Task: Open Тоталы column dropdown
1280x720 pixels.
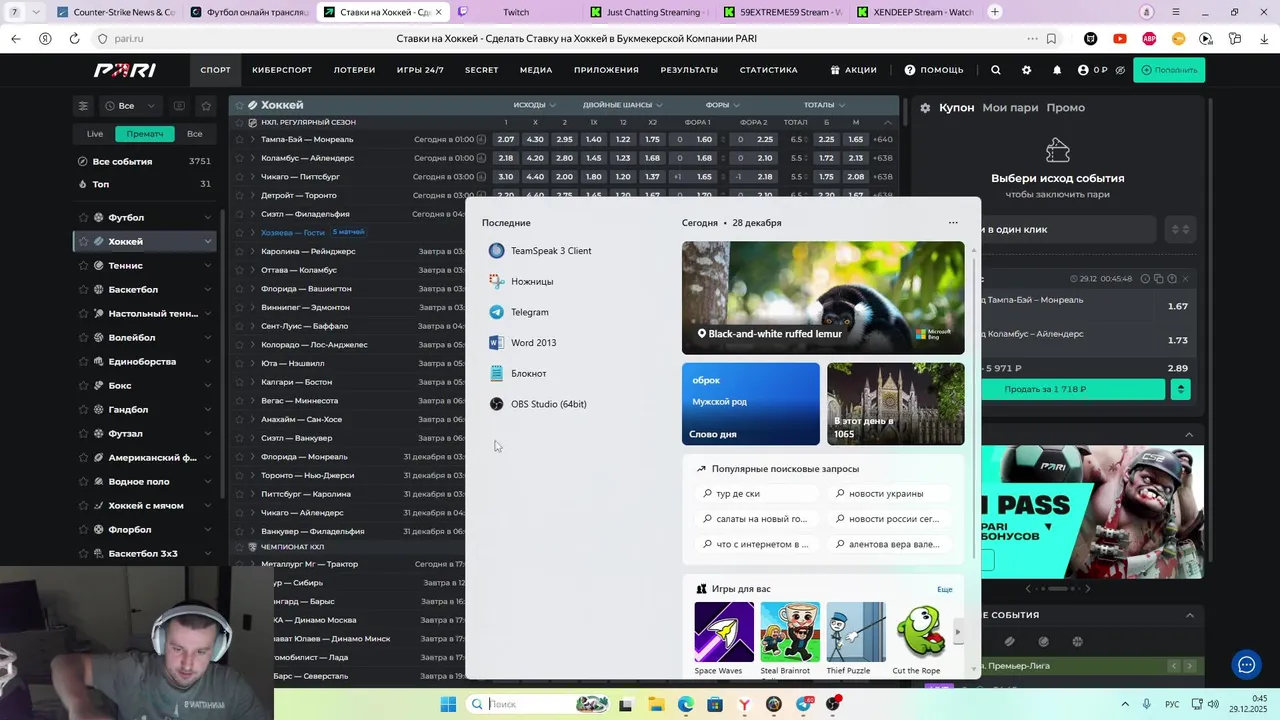Action: tap(824, 104)
